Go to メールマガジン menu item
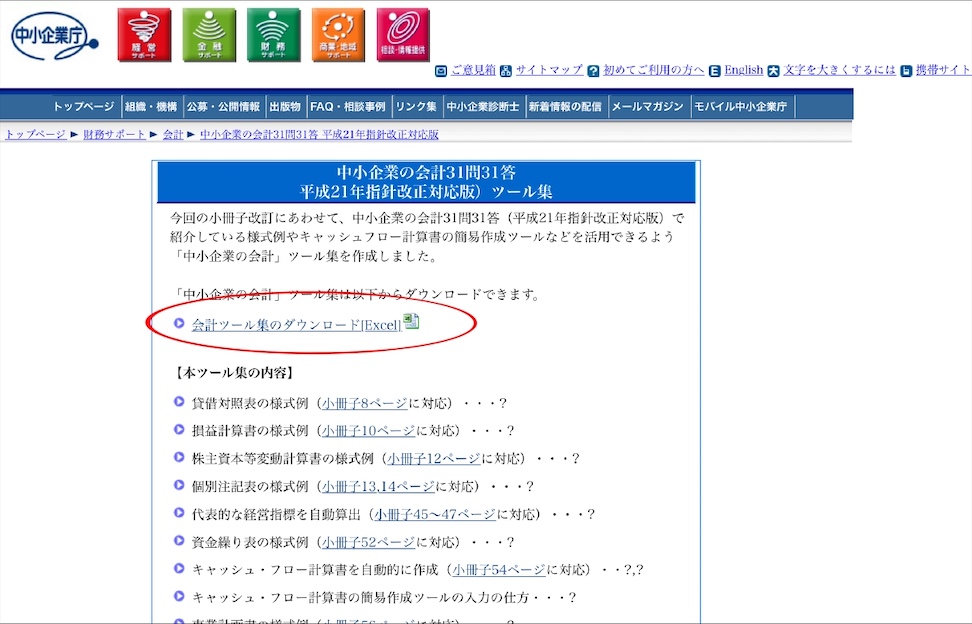Viewport: 972px width, 624px height. (x=647, y=107)
